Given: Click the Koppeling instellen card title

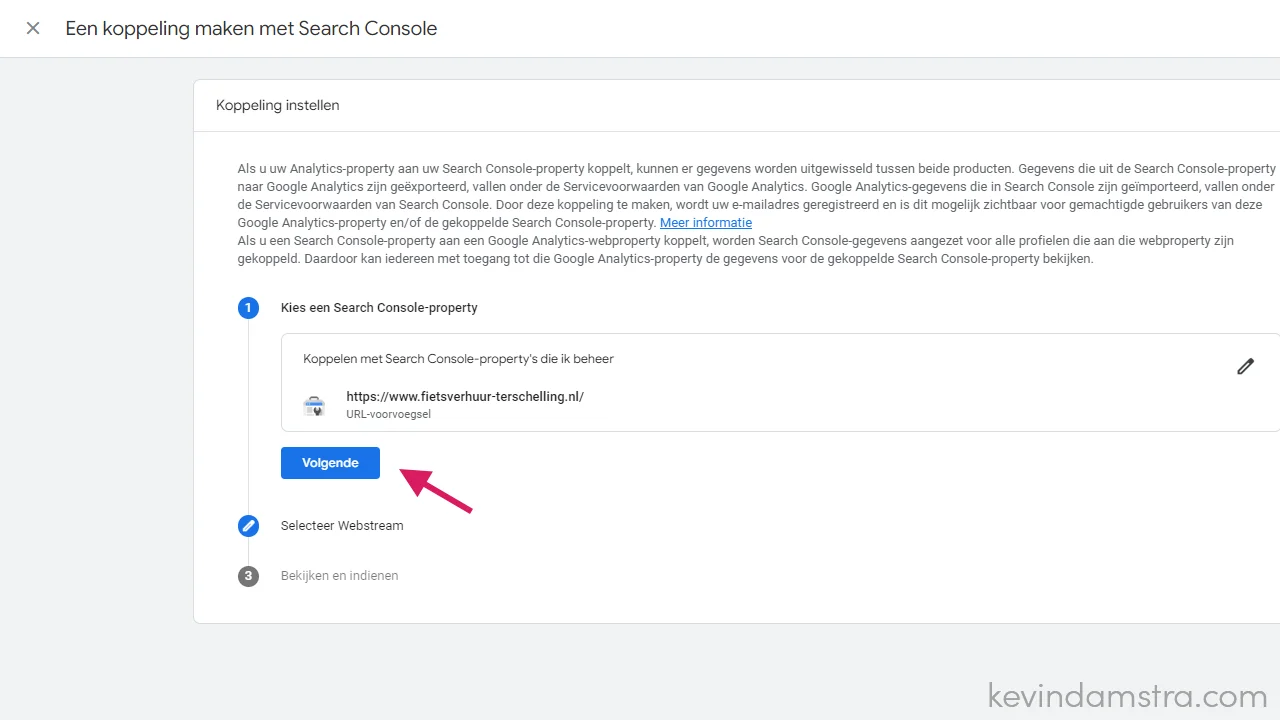Looking at the screenshot, I should coord(278,105).
